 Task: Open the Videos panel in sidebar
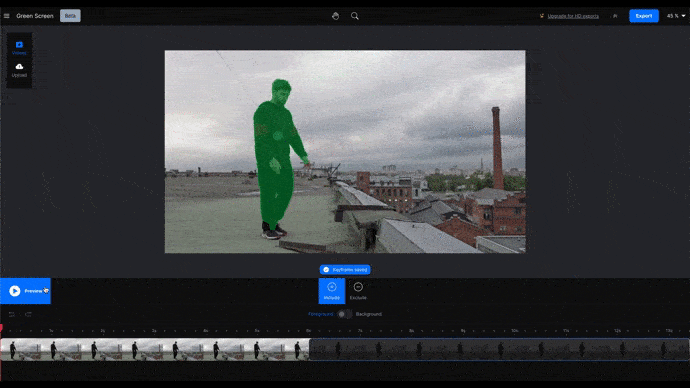pos(19,48)
